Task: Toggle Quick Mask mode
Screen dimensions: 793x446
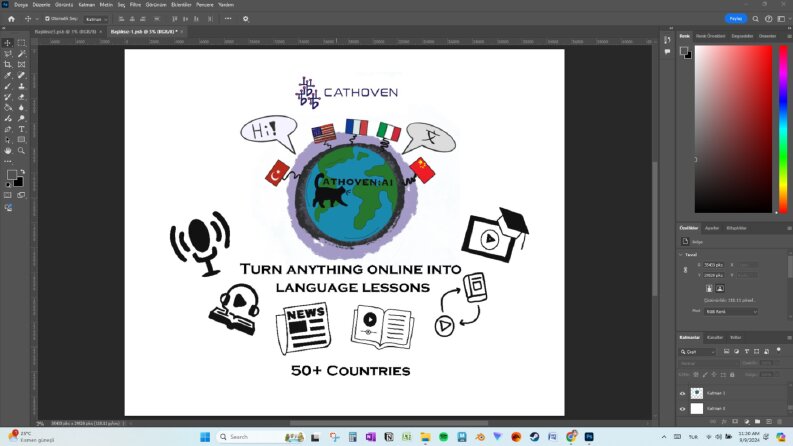Action: pyautogui.click(x=8, y=195)
